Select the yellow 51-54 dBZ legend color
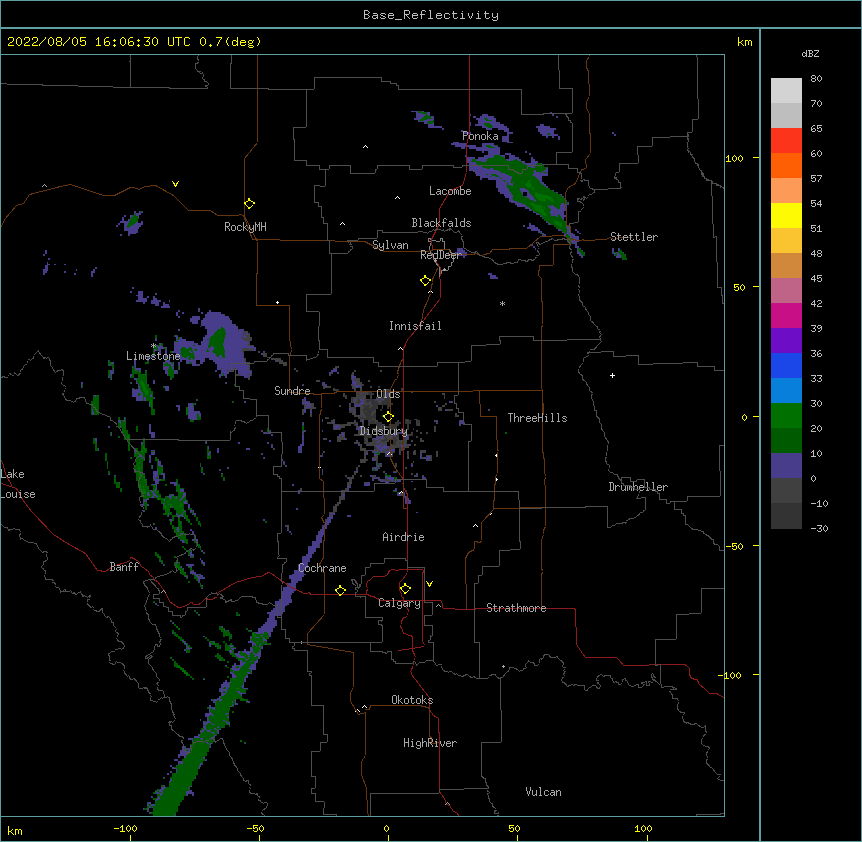 786,215
